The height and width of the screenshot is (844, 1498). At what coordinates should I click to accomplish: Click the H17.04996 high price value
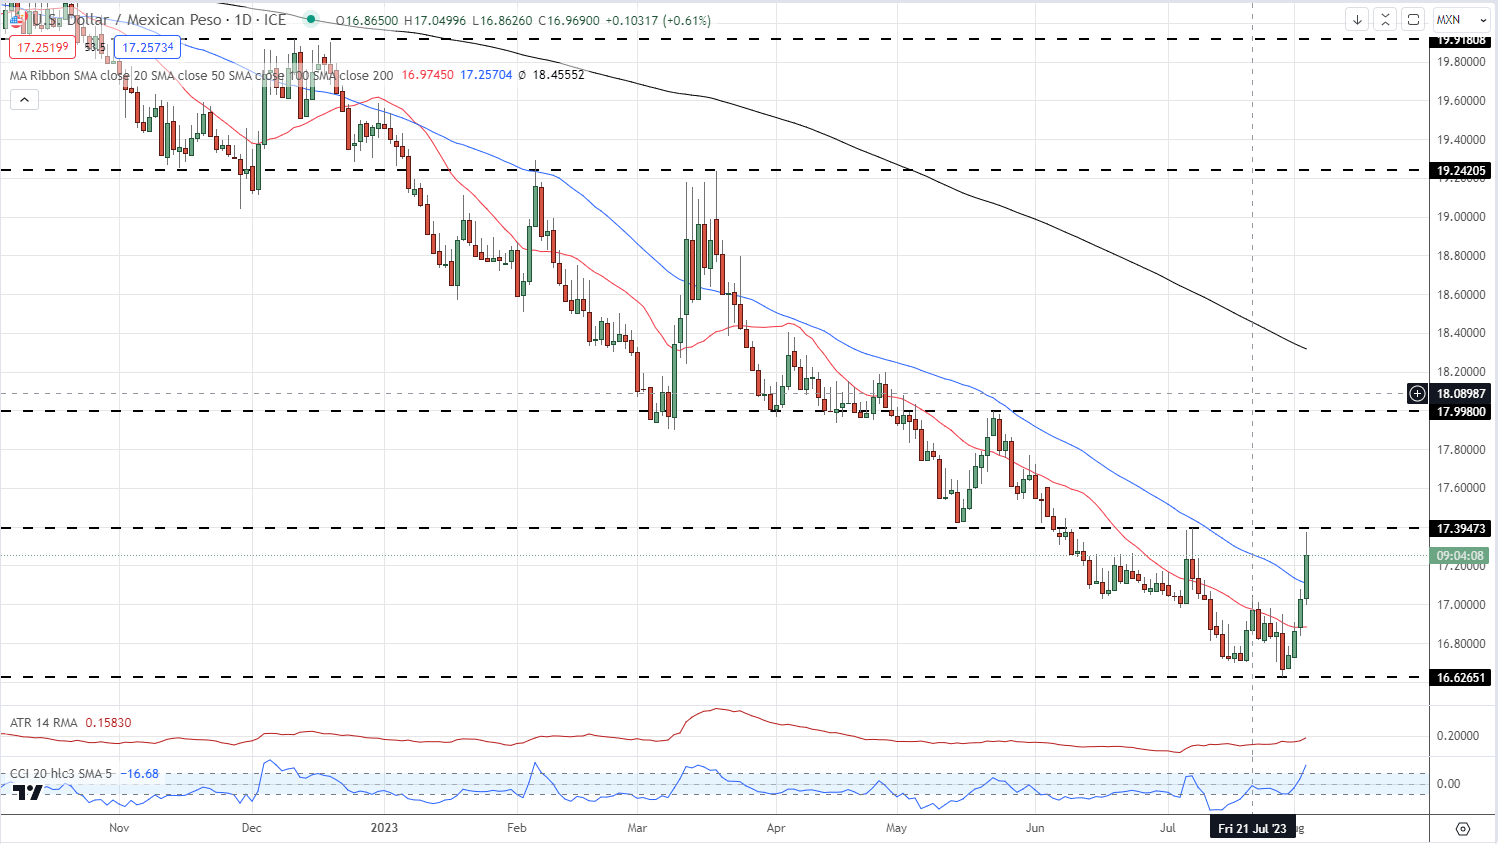tap(435, 20)
